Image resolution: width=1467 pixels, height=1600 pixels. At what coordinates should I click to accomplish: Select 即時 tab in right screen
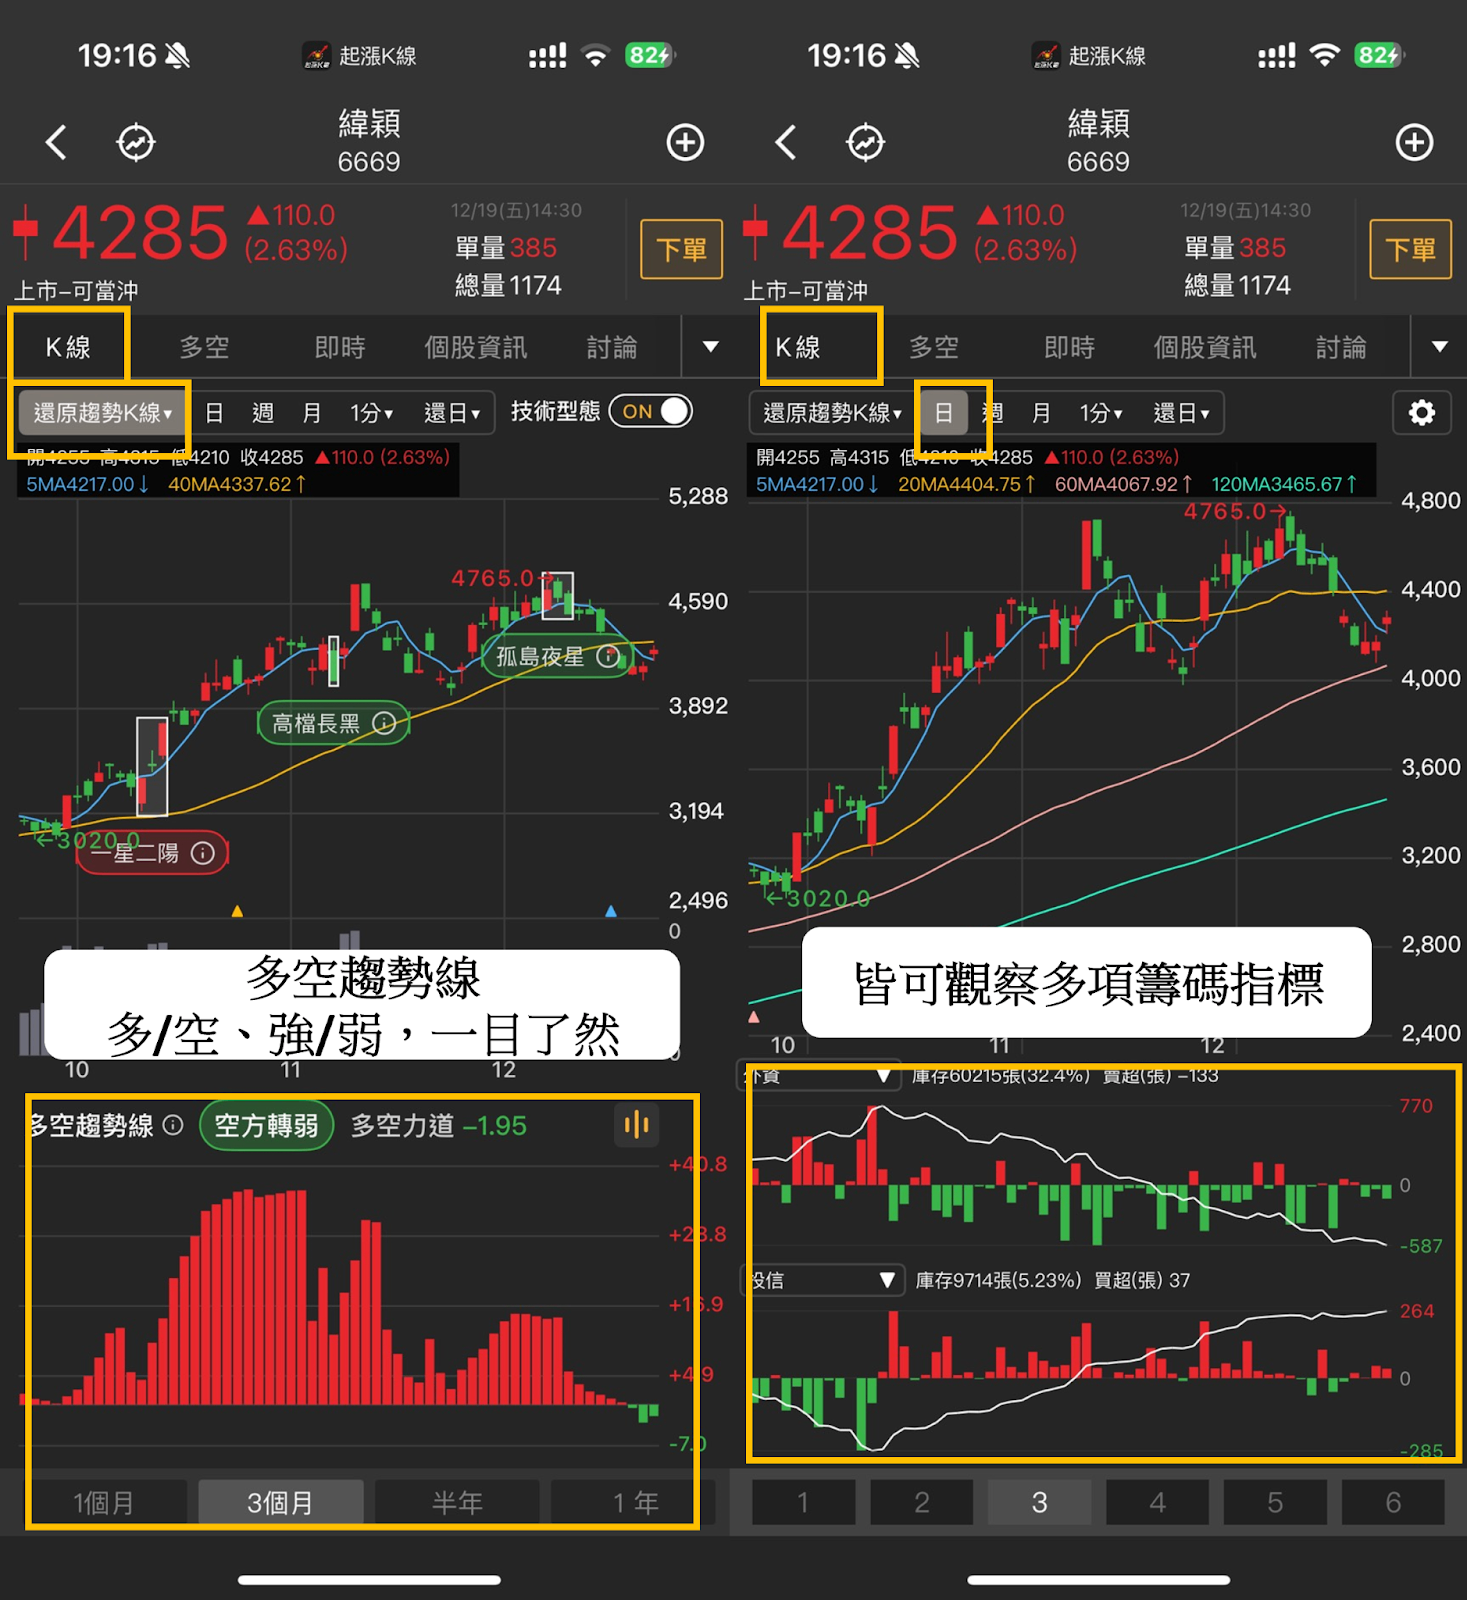pos(1069,347)
